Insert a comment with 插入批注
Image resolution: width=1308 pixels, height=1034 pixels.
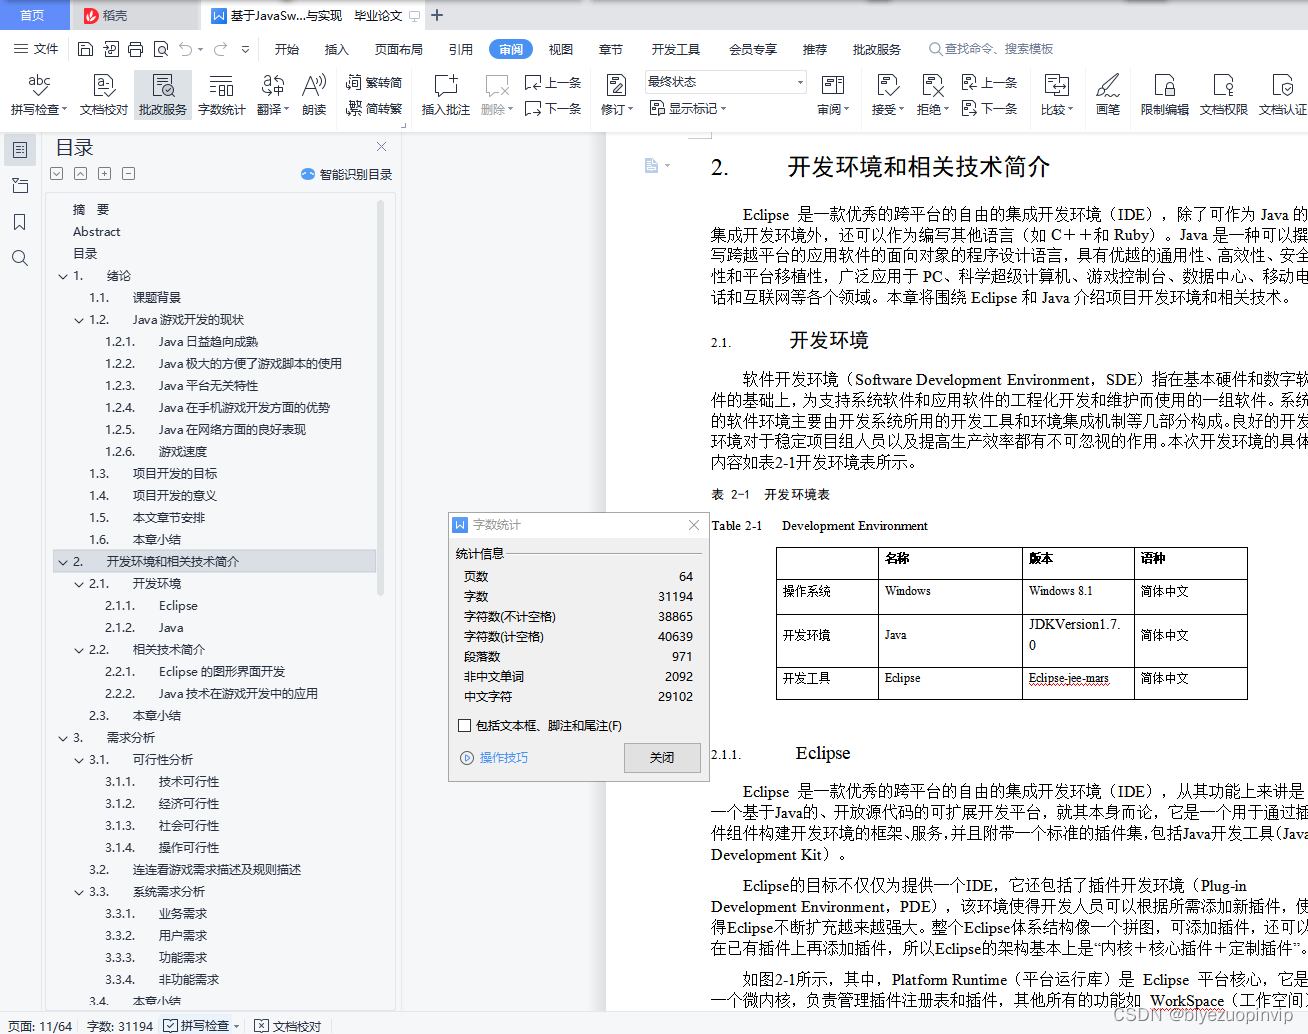(x=445, y=94)
